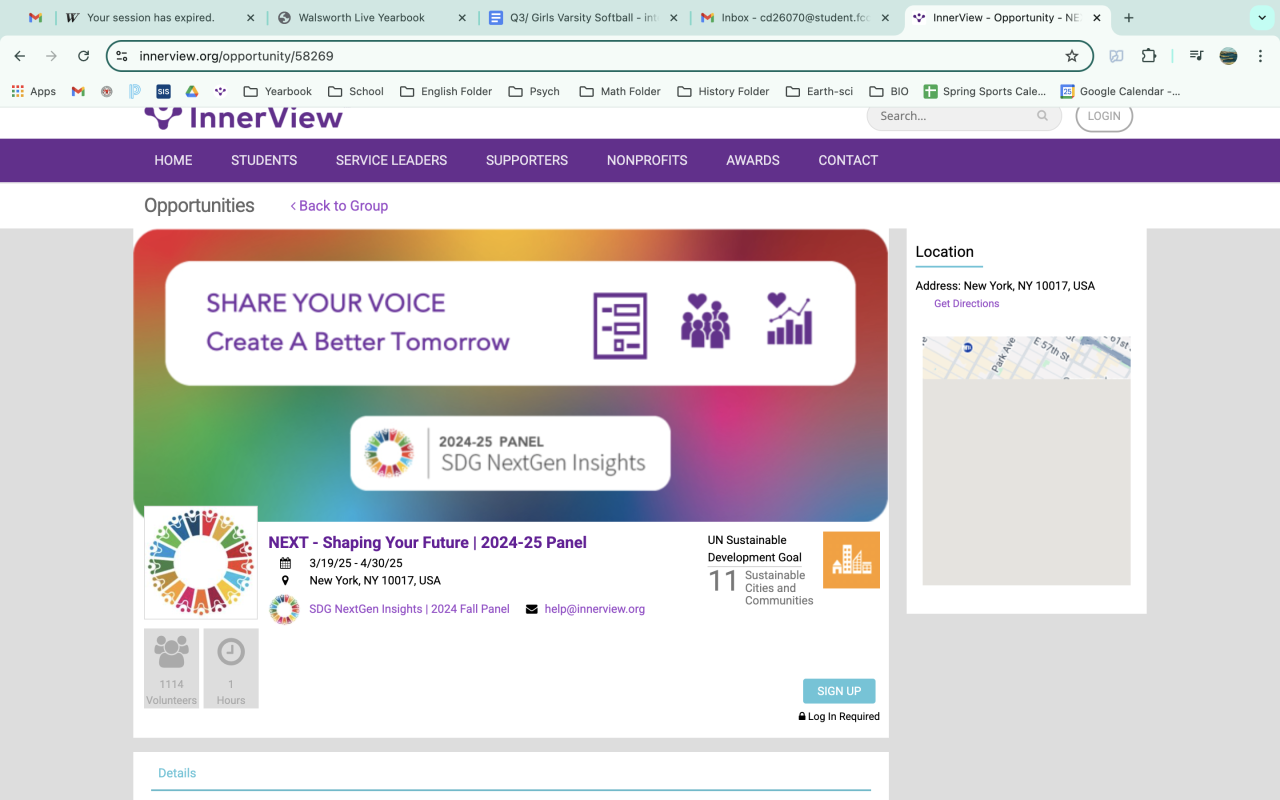This screenshot has width=1280, height=800.
Task: Close the Q3/ Girls Varsity Softball tab
Action: (x=674, y=18)
